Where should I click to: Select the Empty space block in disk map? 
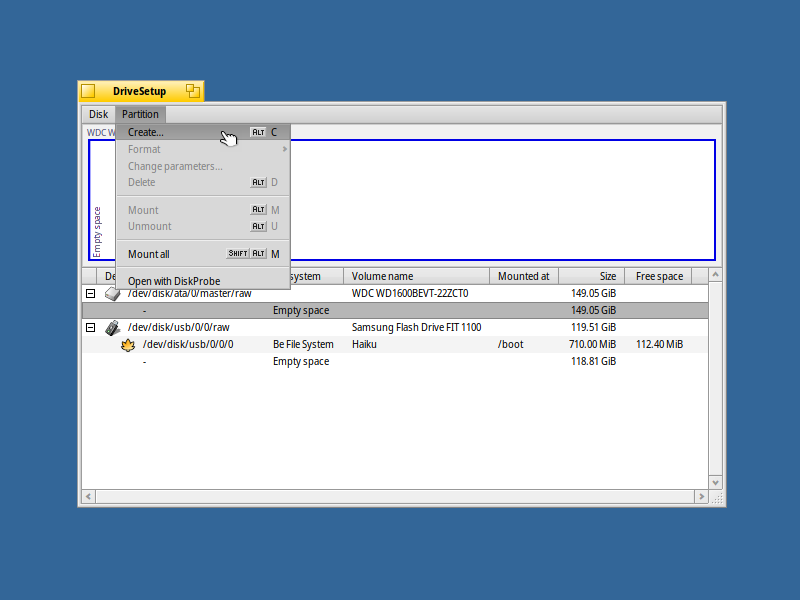click(402, 200)
